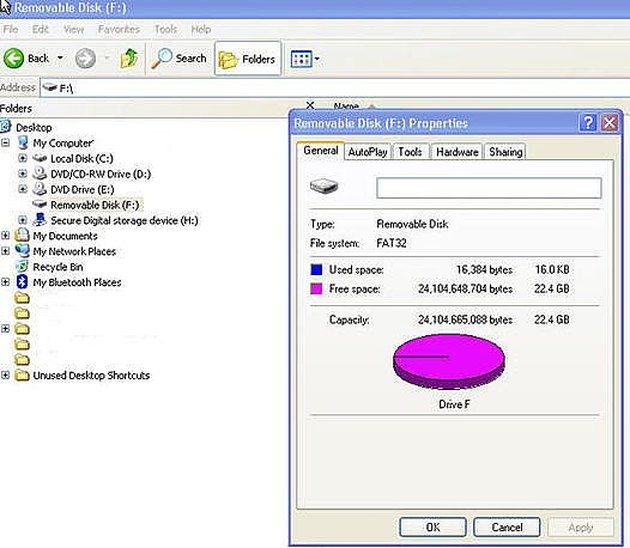Image resolution: width=630 pixels, height=548 pixels.
Task: Select My Computer in folder tree
Action: point(63,143)
